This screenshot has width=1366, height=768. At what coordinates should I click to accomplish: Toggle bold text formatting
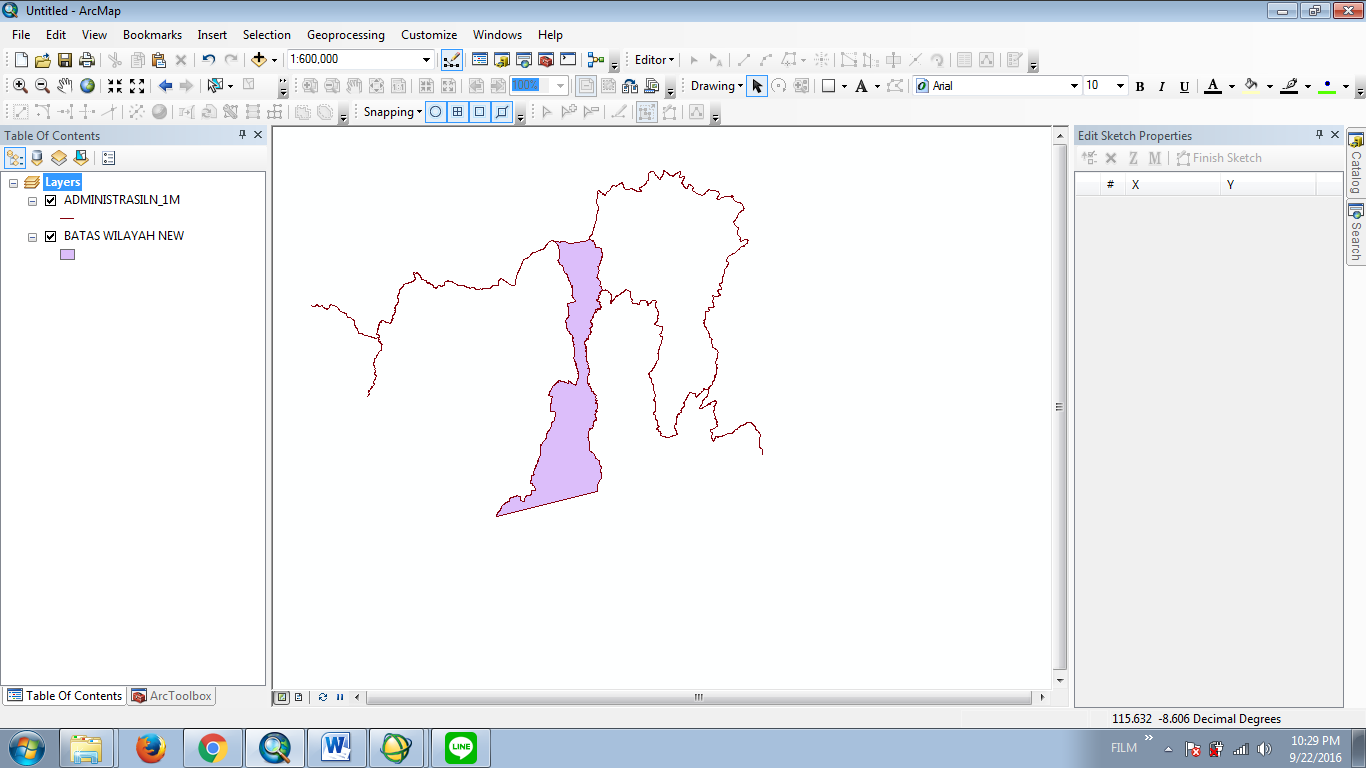point(1140,87)
